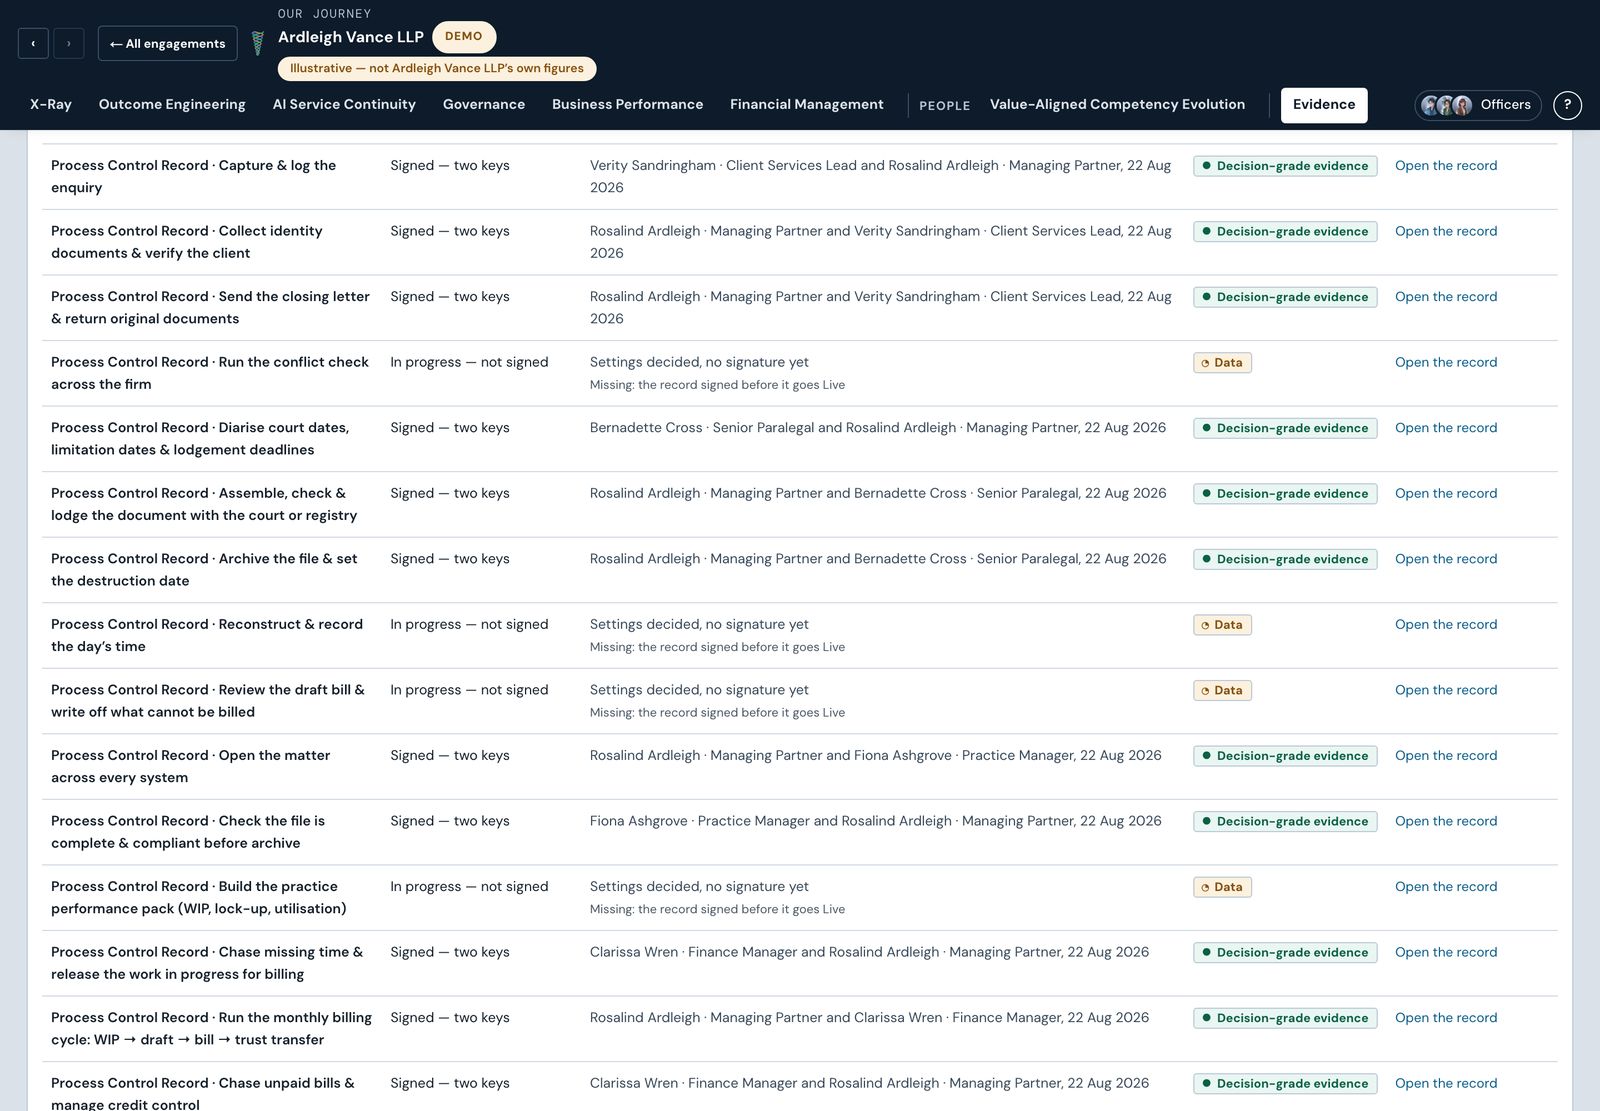This screenshot has height=1111, width=1600.
Task: Click the Data badge on Review the draft bill row
Action: [1222, 690]
